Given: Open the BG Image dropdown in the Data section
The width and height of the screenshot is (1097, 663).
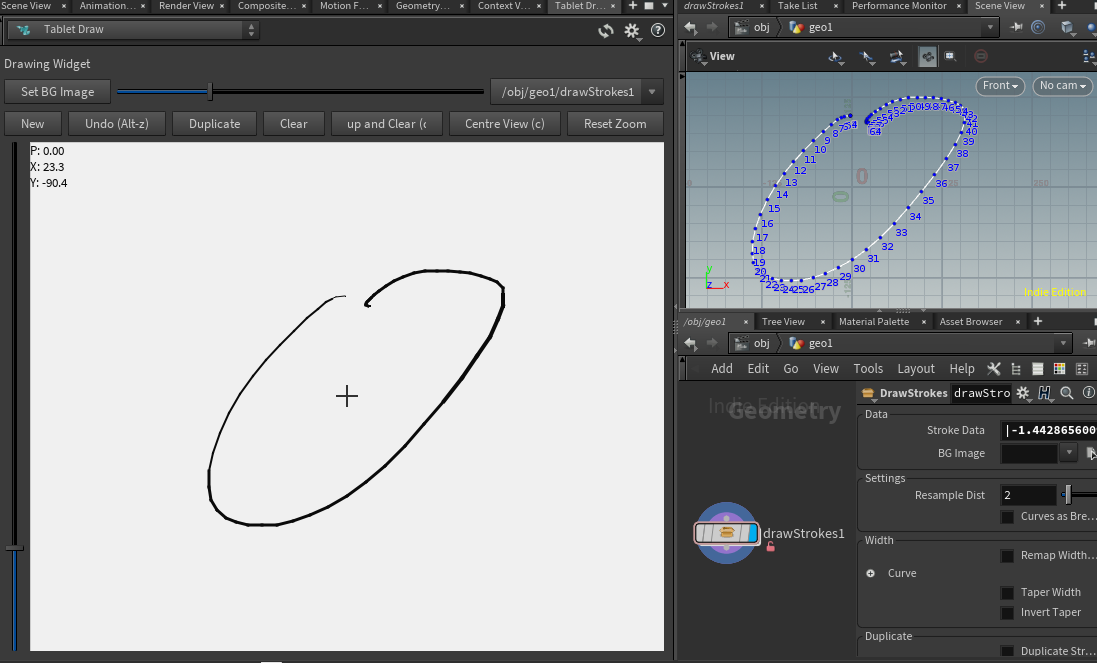Looking at the screenshot, I should [x=1069, y=452].
